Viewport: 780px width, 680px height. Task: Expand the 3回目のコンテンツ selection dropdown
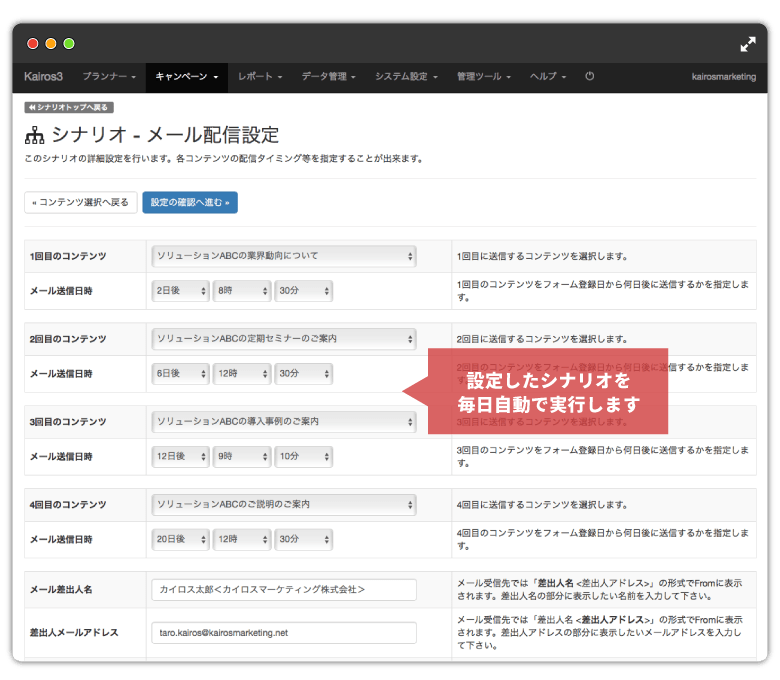pos(284,422)
